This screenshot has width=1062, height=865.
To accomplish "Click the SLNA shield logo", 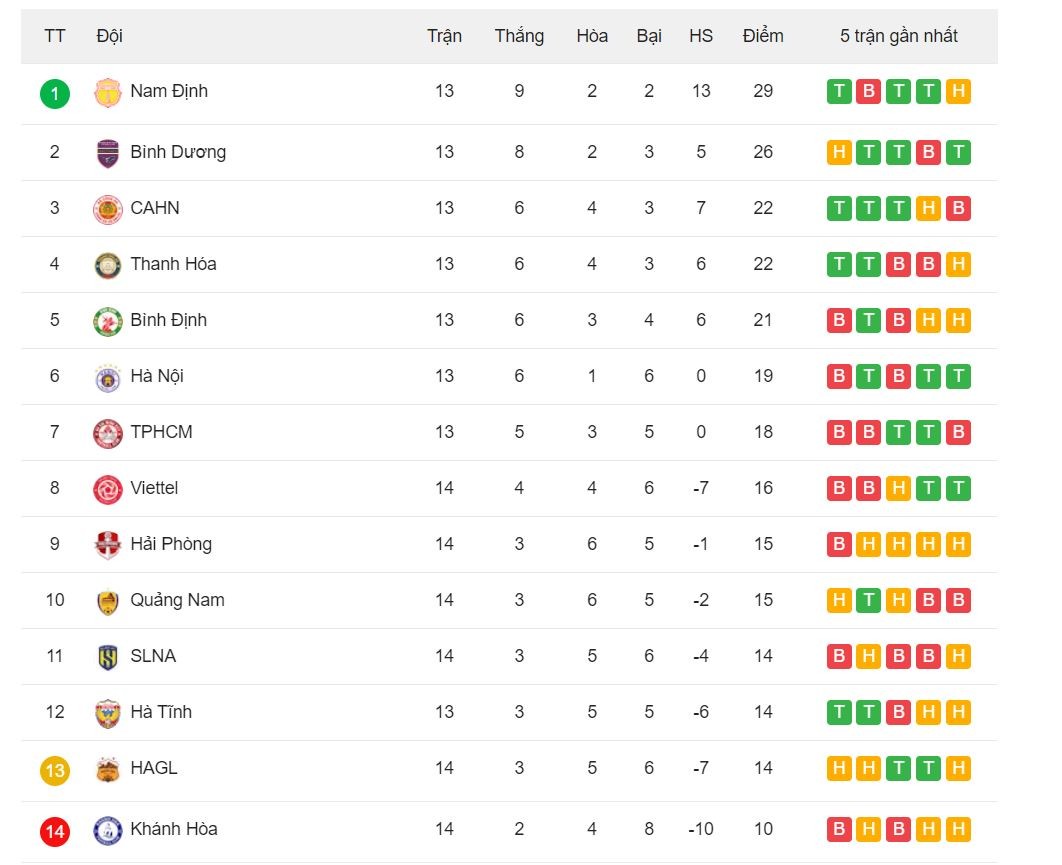I will (x=108, y=657).
